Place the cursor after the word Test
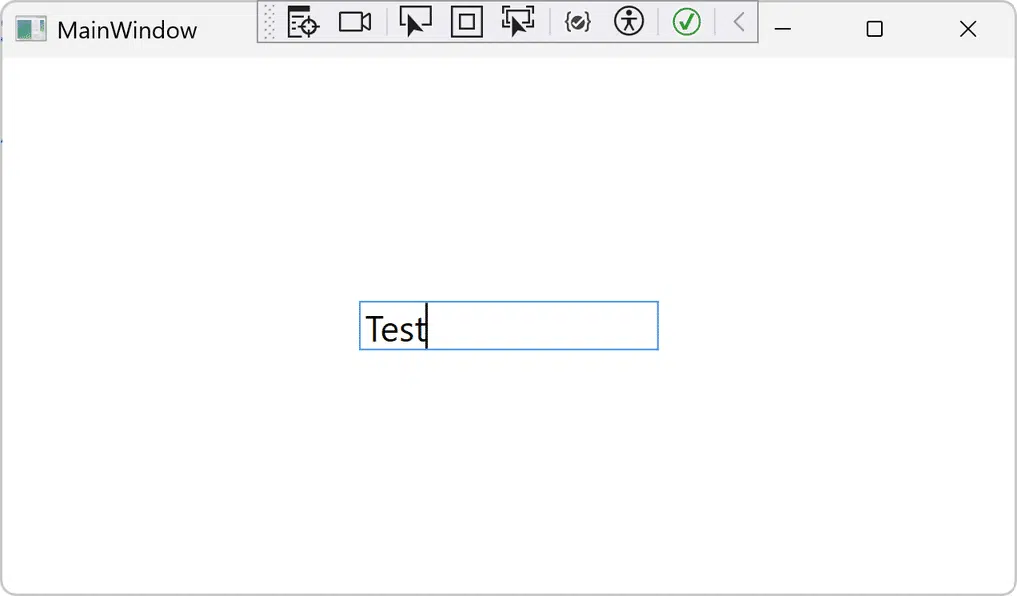 (426, 328)
